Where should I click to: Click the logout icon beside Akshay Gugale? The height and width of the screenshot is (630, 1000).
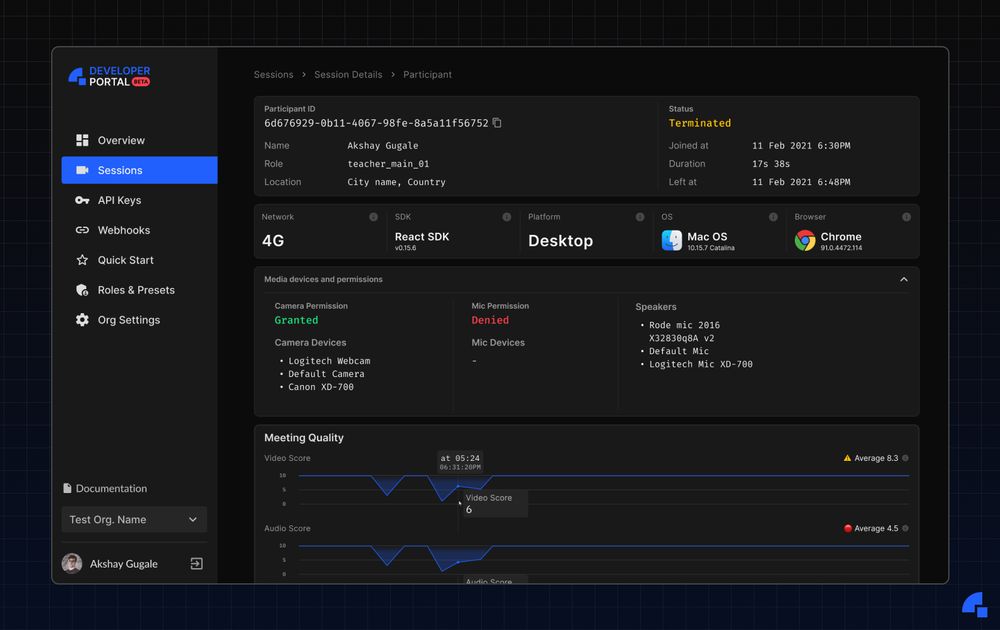197,563
